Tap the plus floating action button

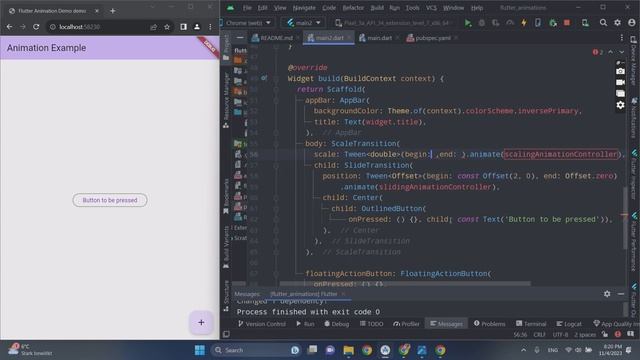tap(201, 322)
